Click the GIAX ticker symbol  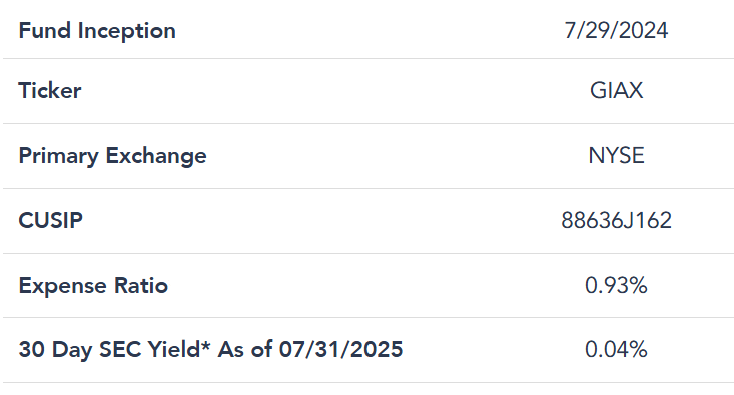(x=616, y=90)
